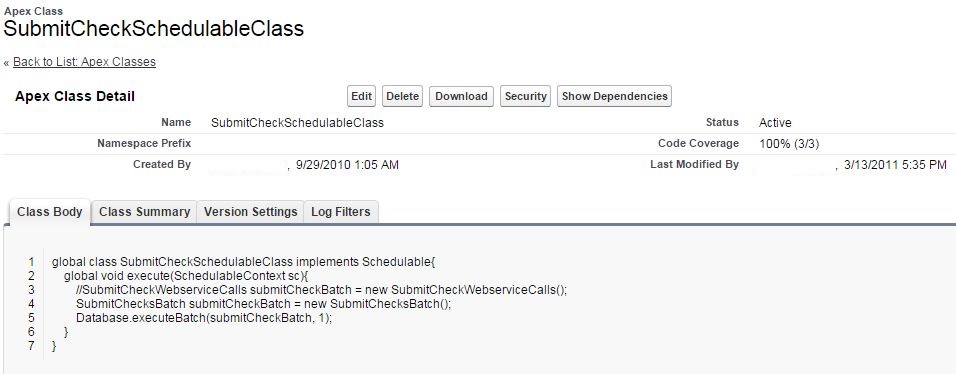Open the Security settings button
The image size is (956, 374).
coord(525,96)
